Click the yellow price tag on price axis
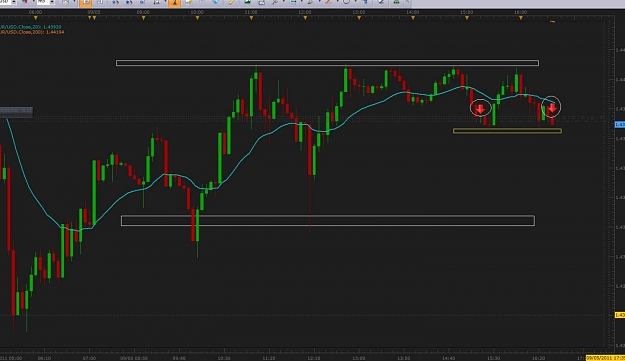Screen dimensions: 625x361 point(620,315)
